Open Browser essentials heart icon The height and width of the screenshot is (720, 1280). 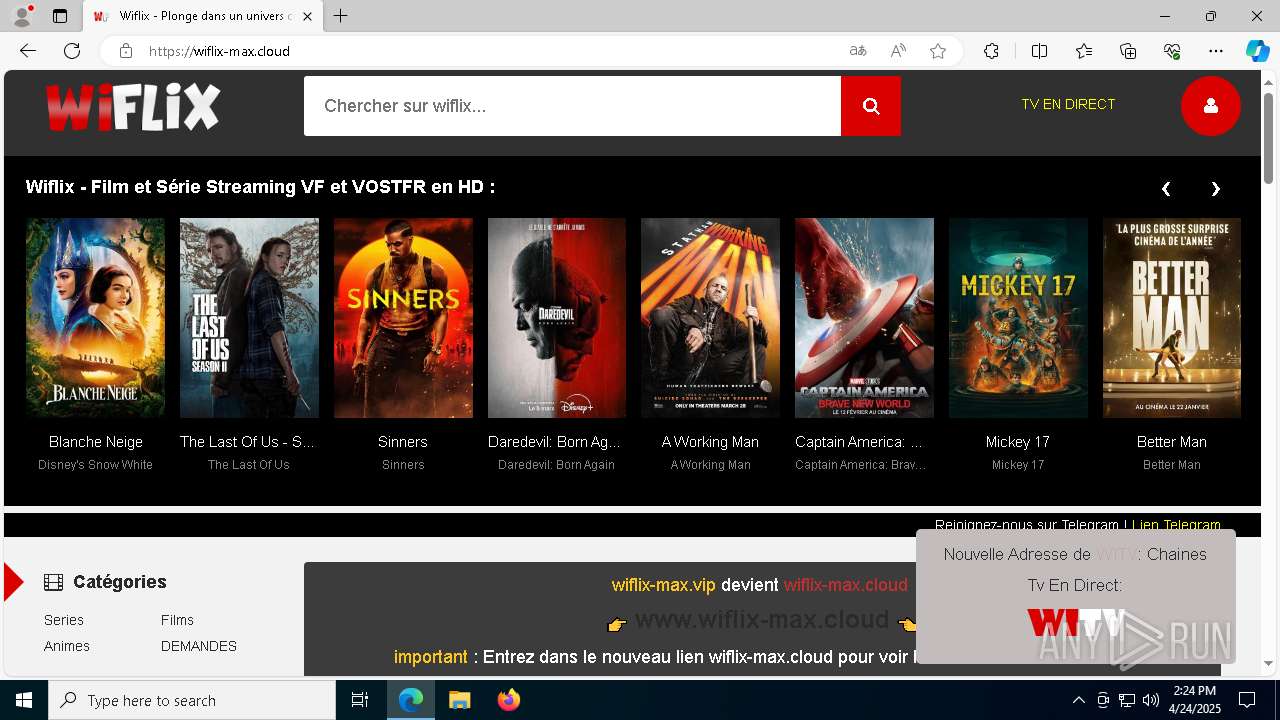pyautogui.click(x=1172, y=51)
